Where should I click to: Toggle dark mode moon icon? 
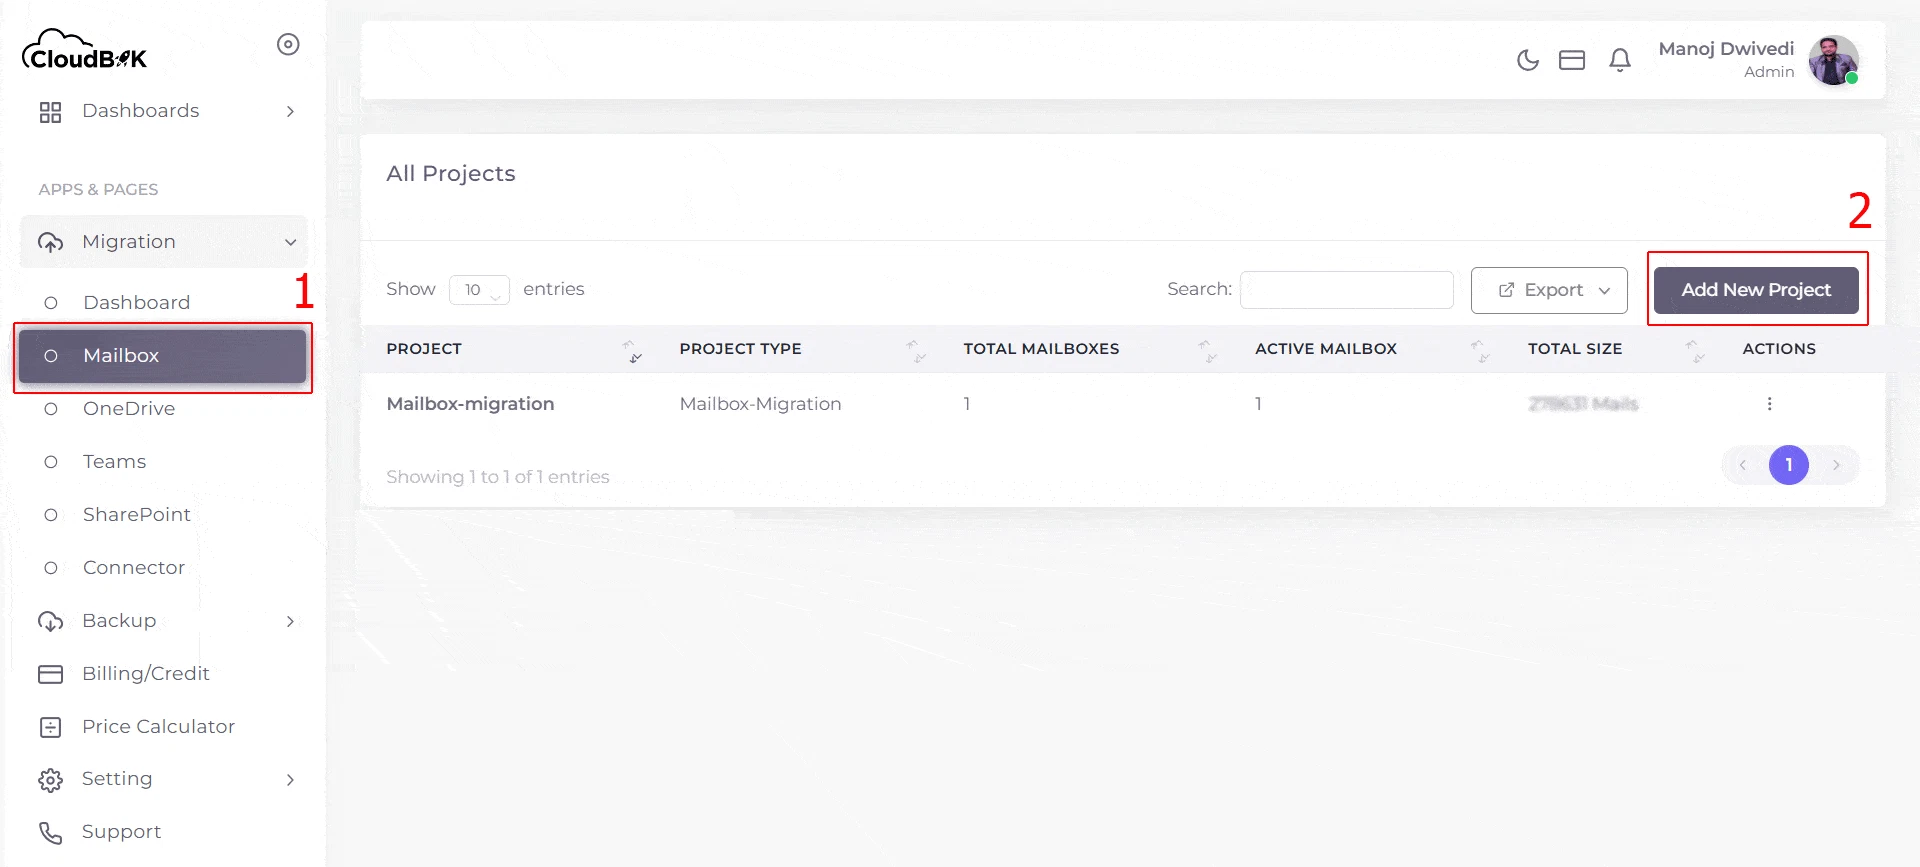[1528, 60]
